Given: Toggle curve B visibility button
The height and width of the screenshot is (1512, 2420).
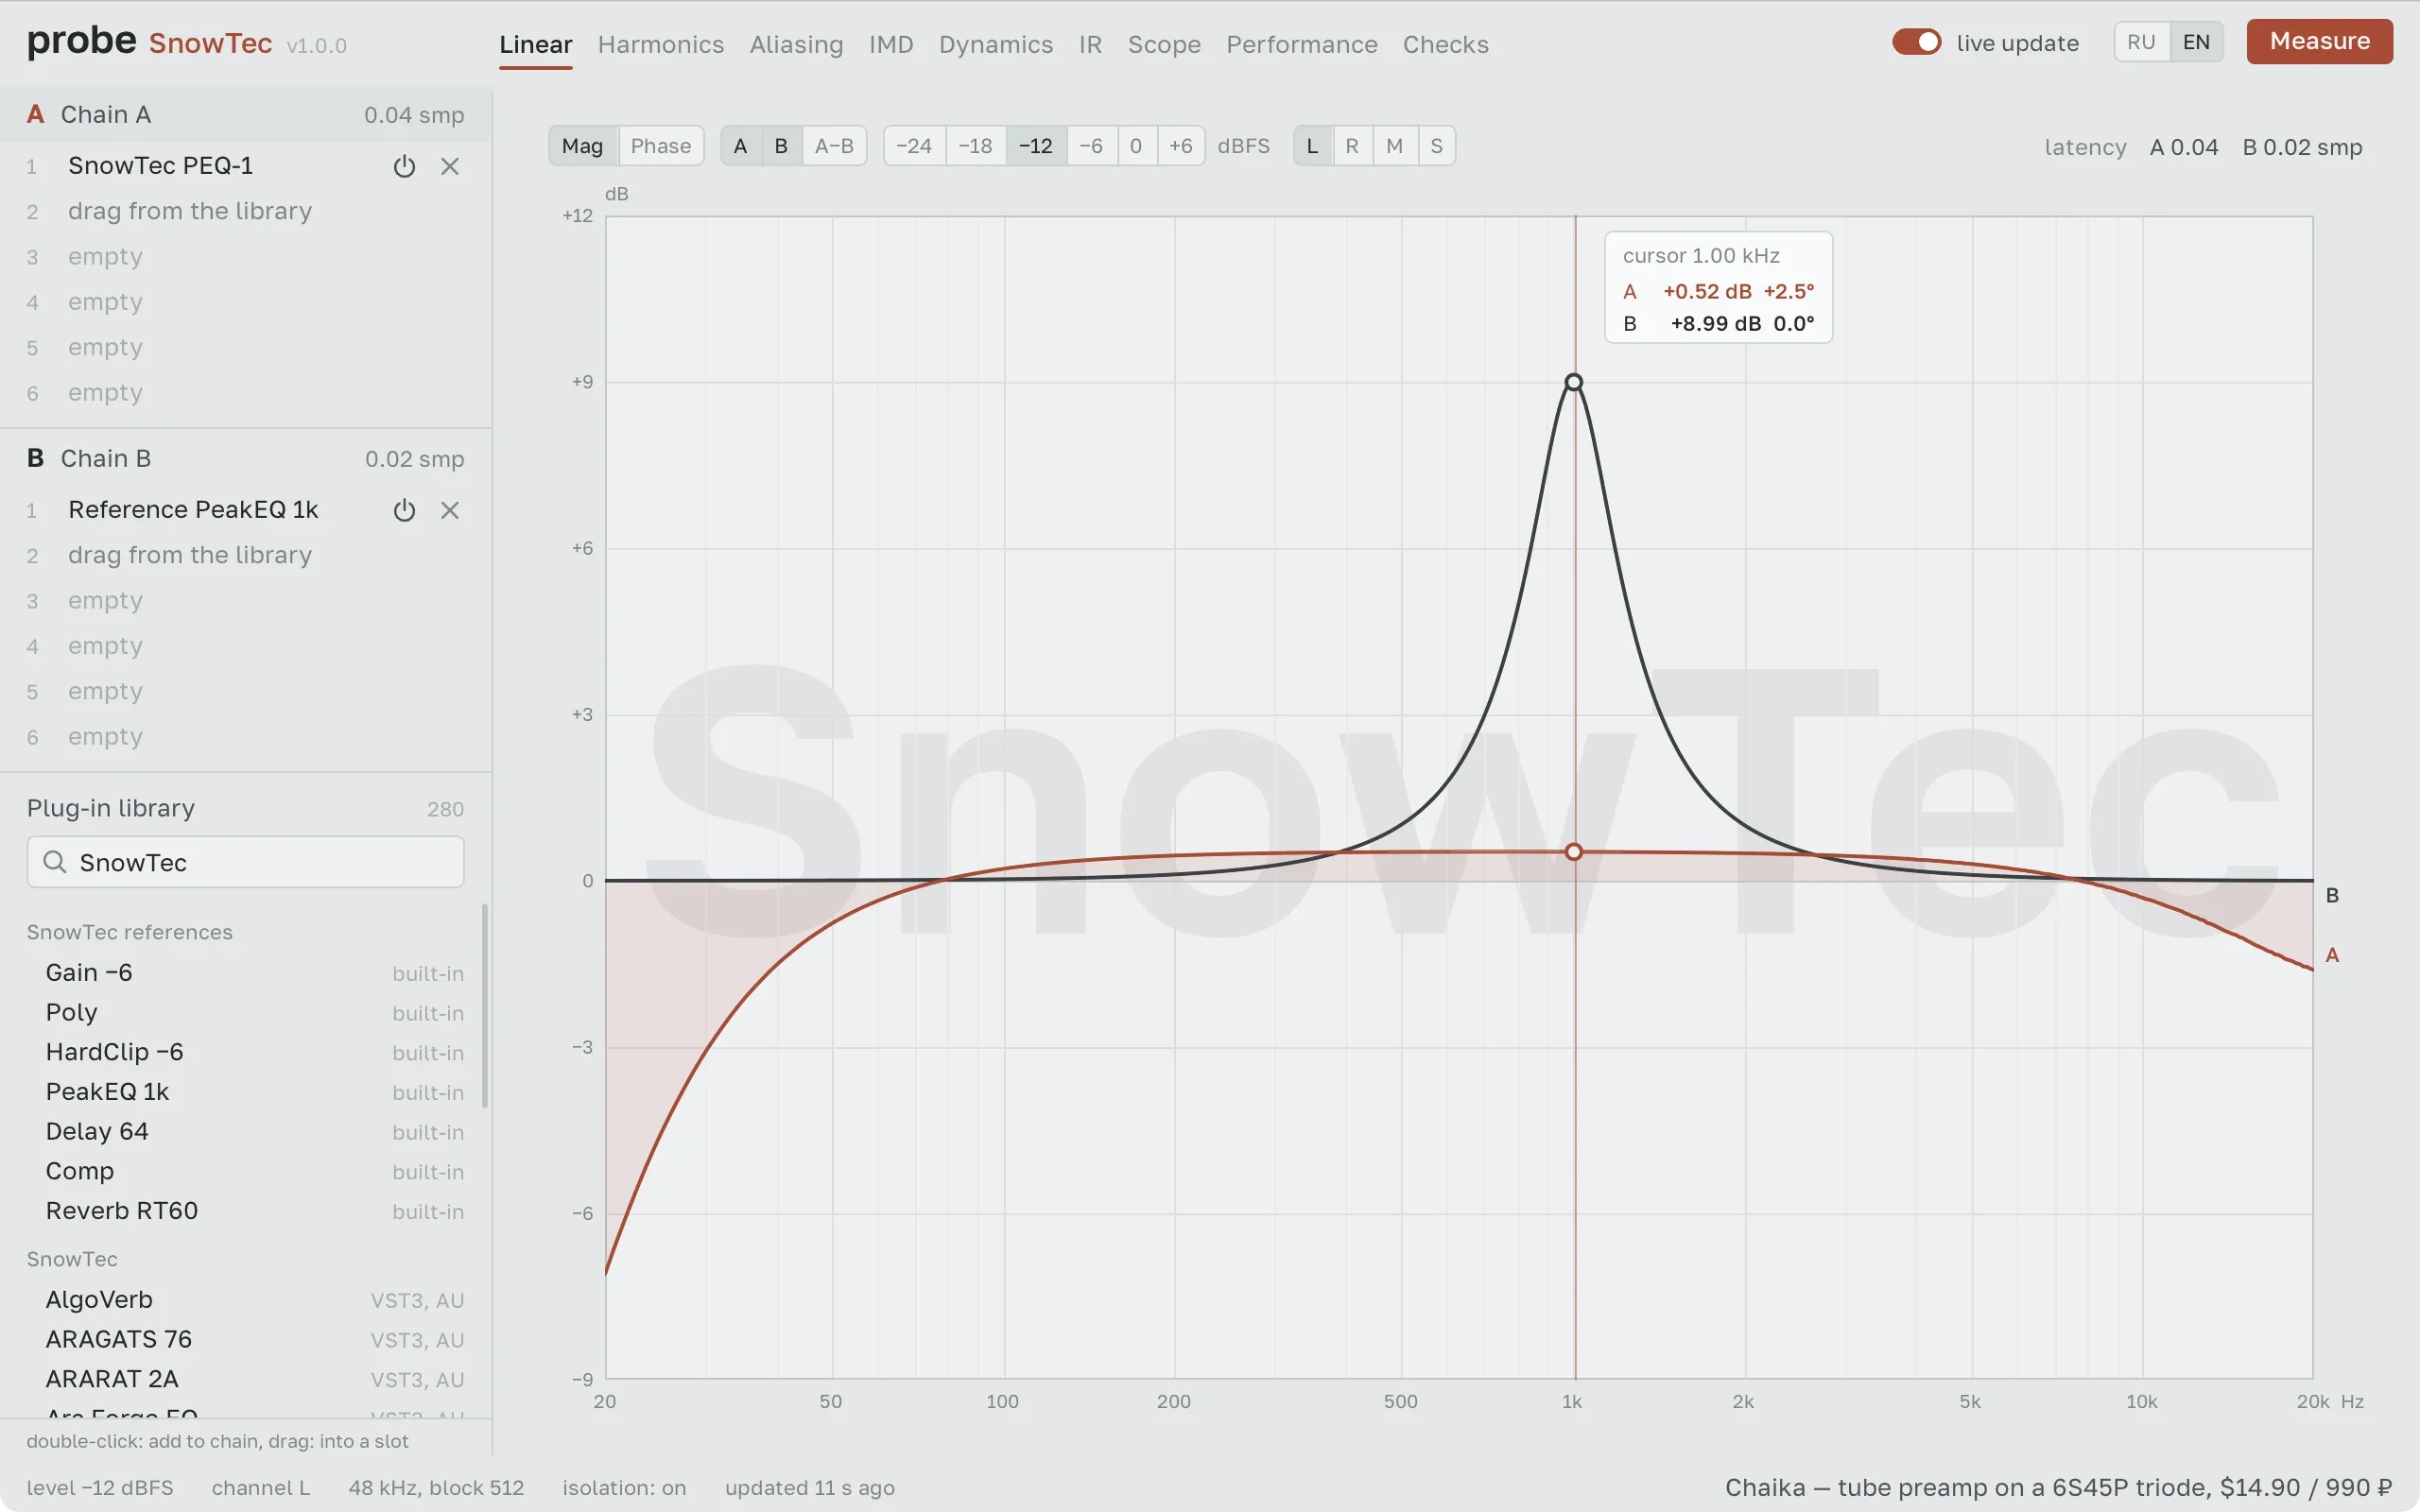Looking at the screenshot, I should point(781,146).
